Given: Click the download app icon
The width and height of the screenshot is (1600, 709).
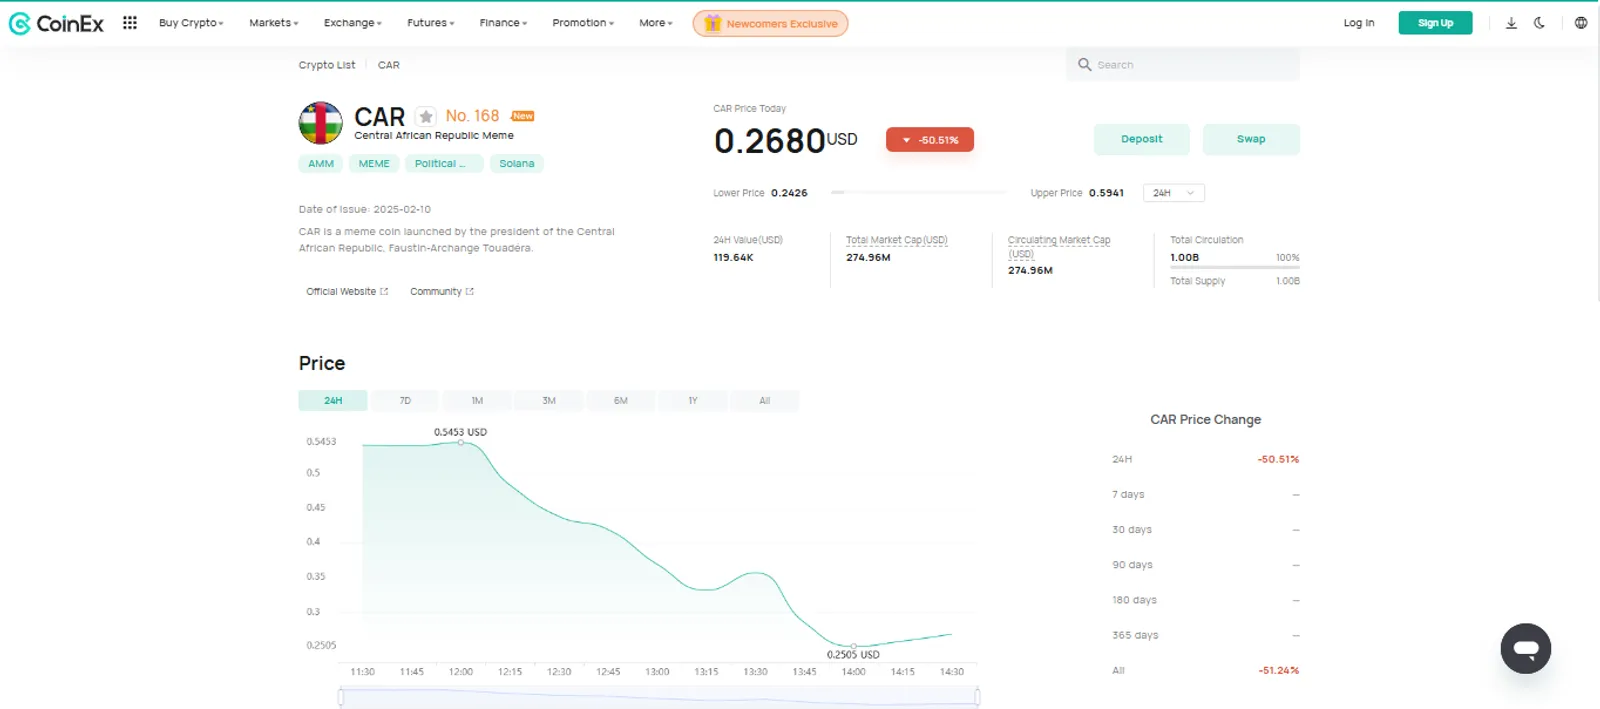Looking at the screenshot, I should pyautogui.click(x=1511, y=23).
